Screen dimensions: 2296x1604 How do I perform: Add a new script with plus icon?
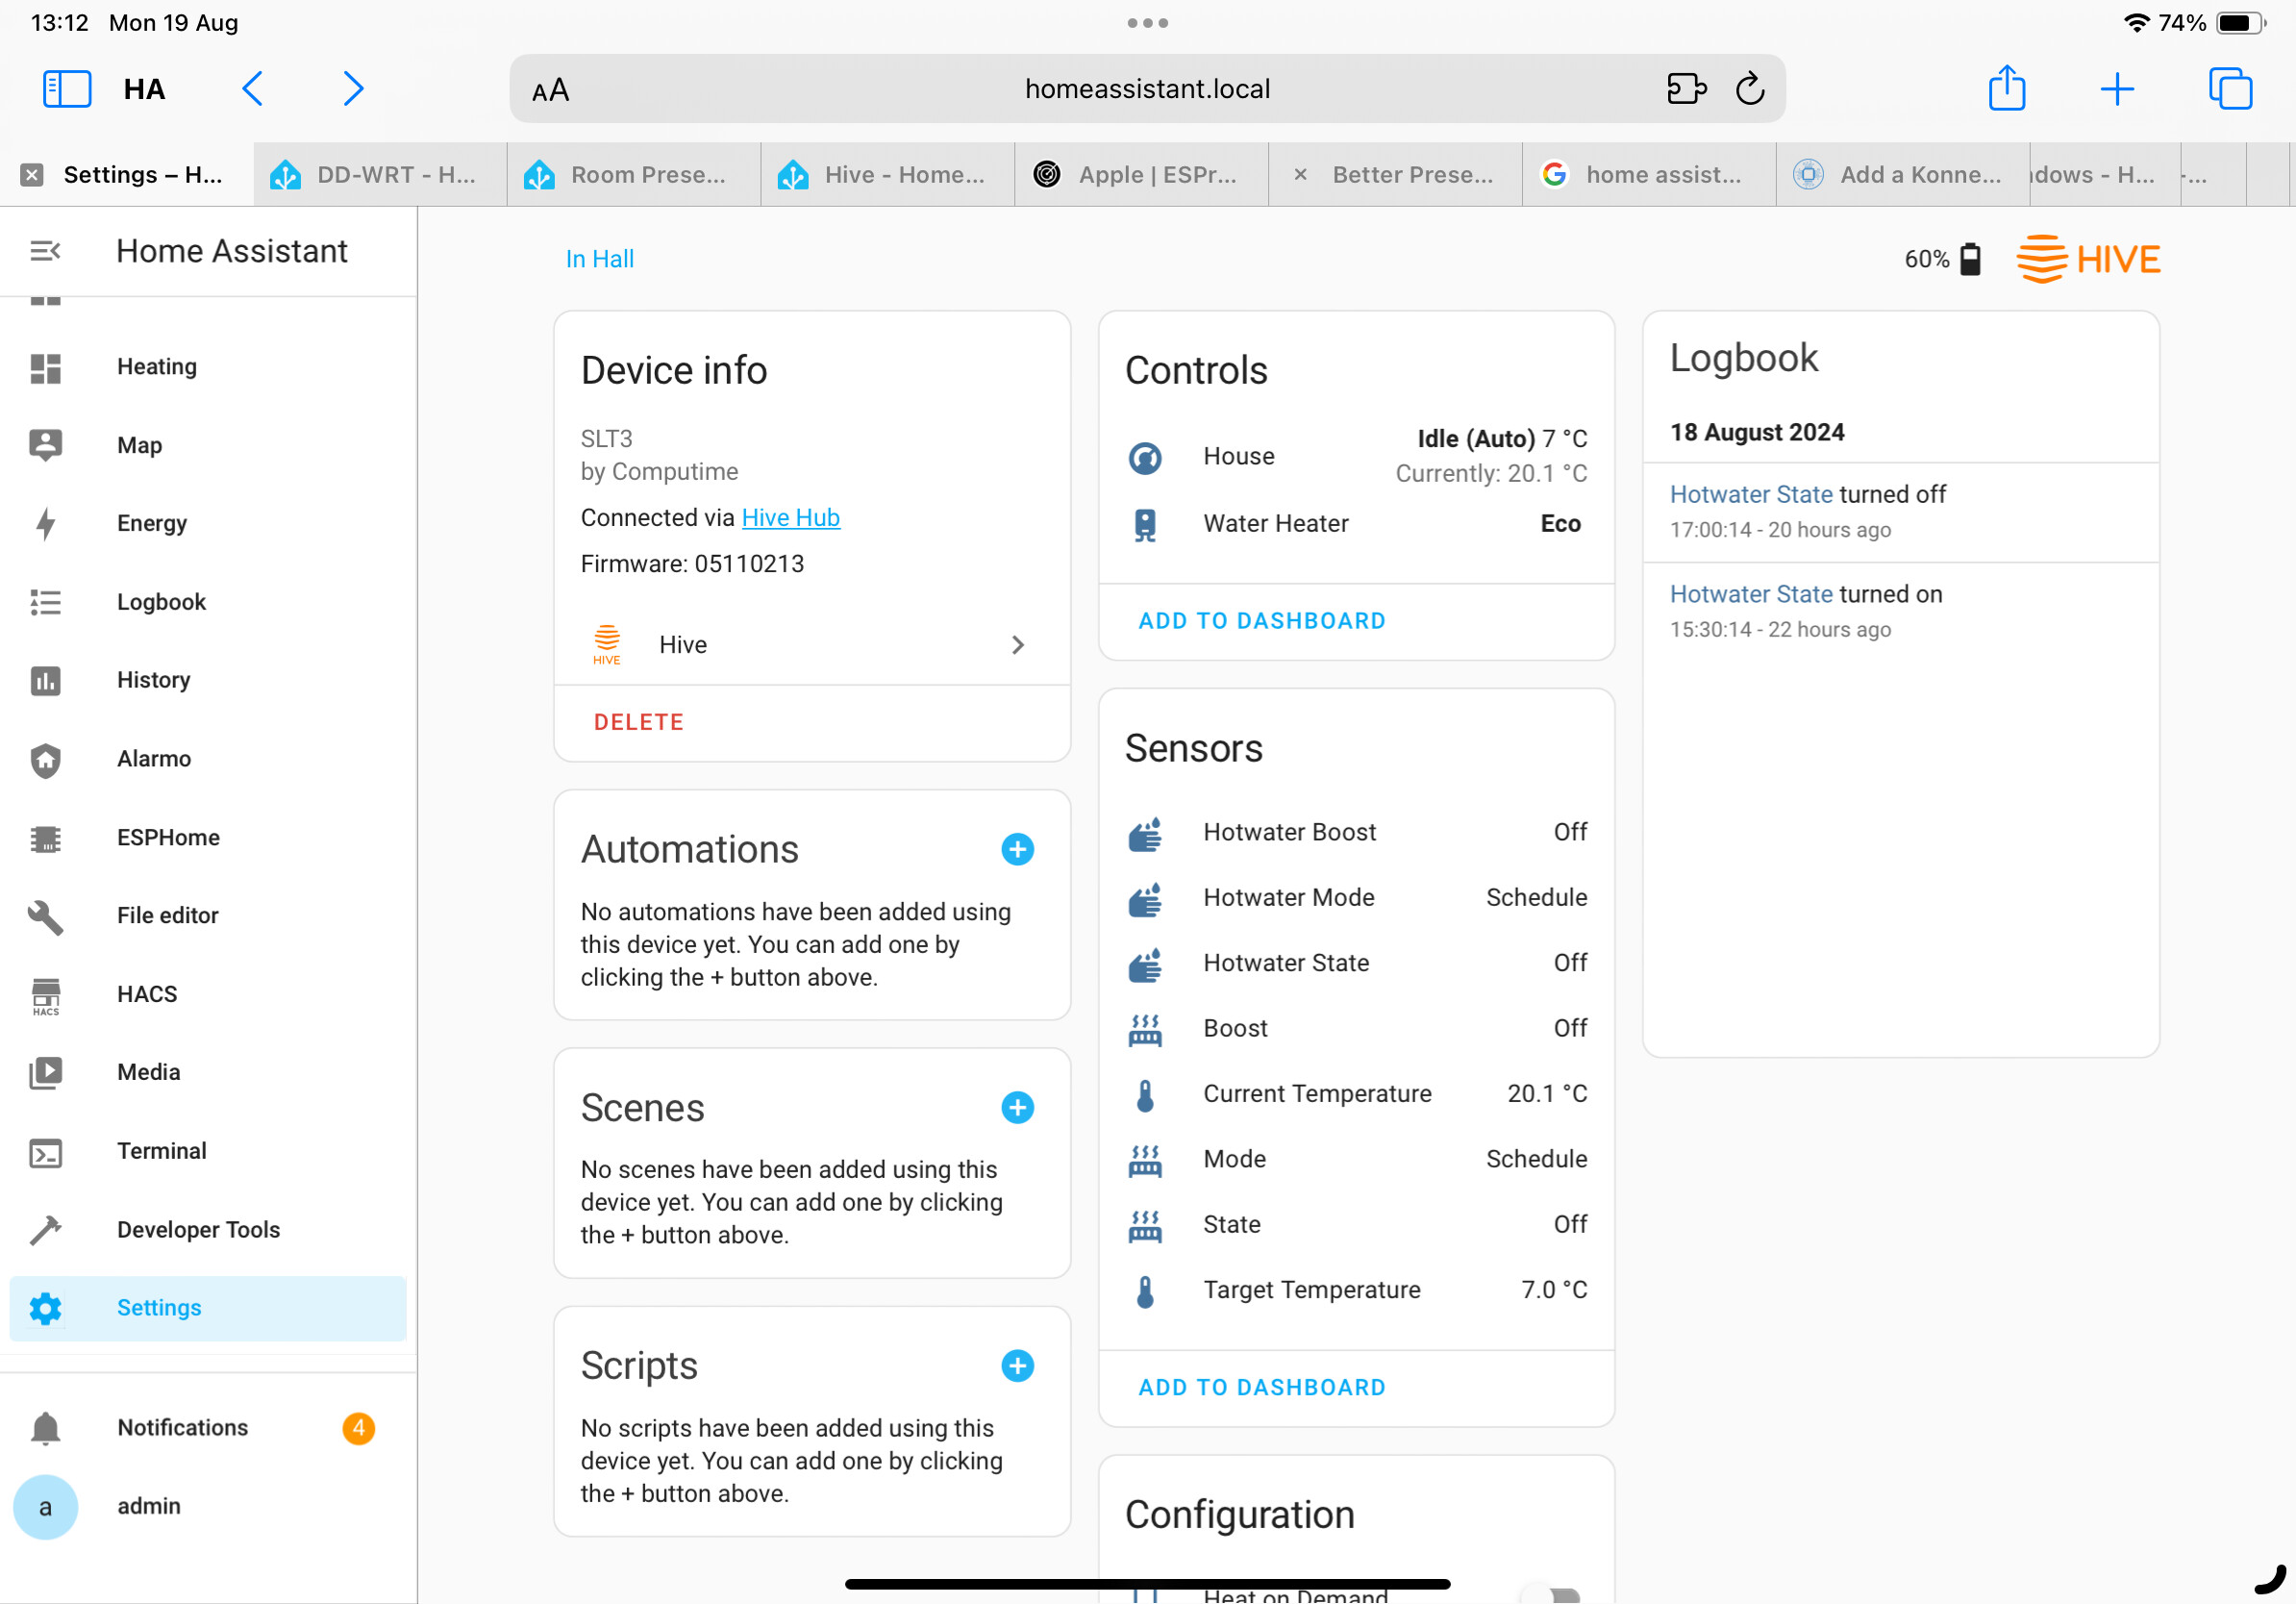coord(1017,1365)
